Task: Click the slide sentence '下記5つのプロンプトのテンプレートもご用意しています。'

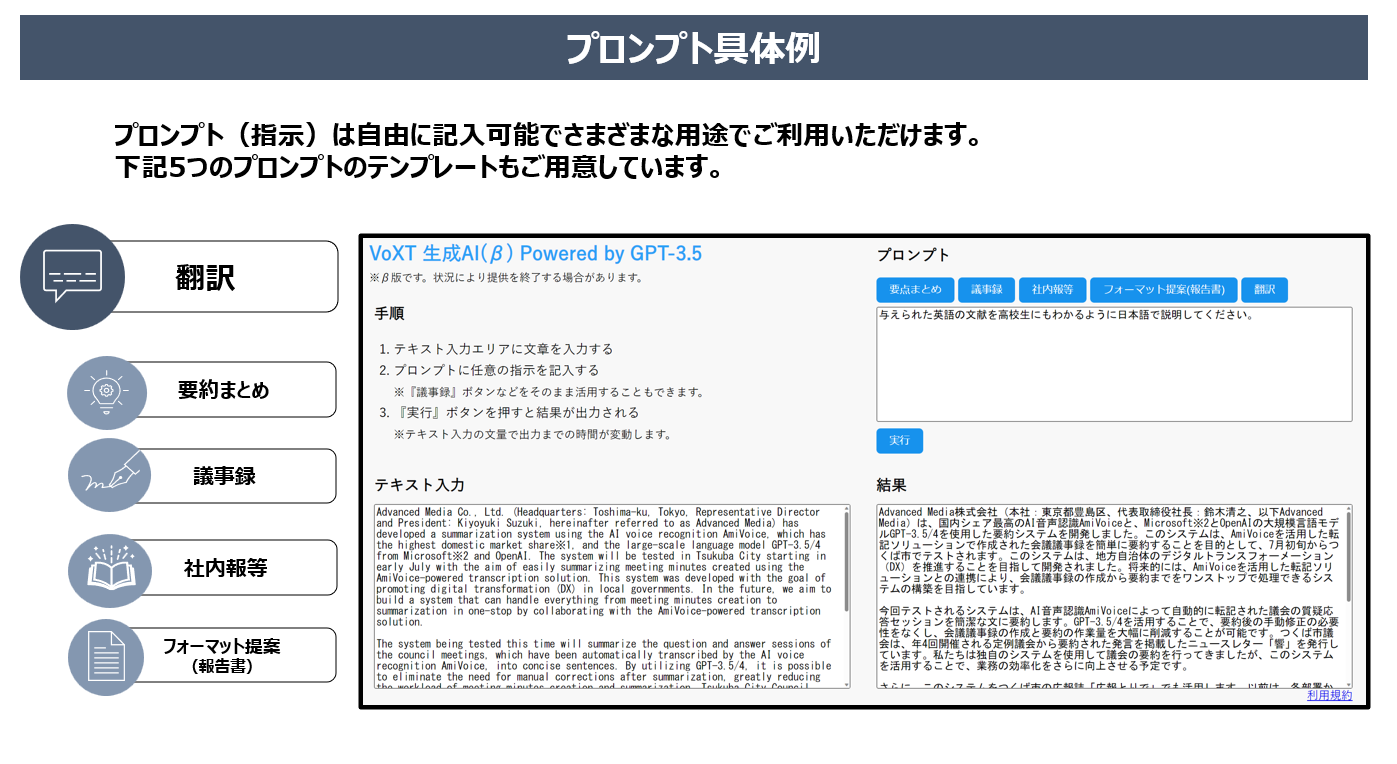Action: click(x=418, y=167)
